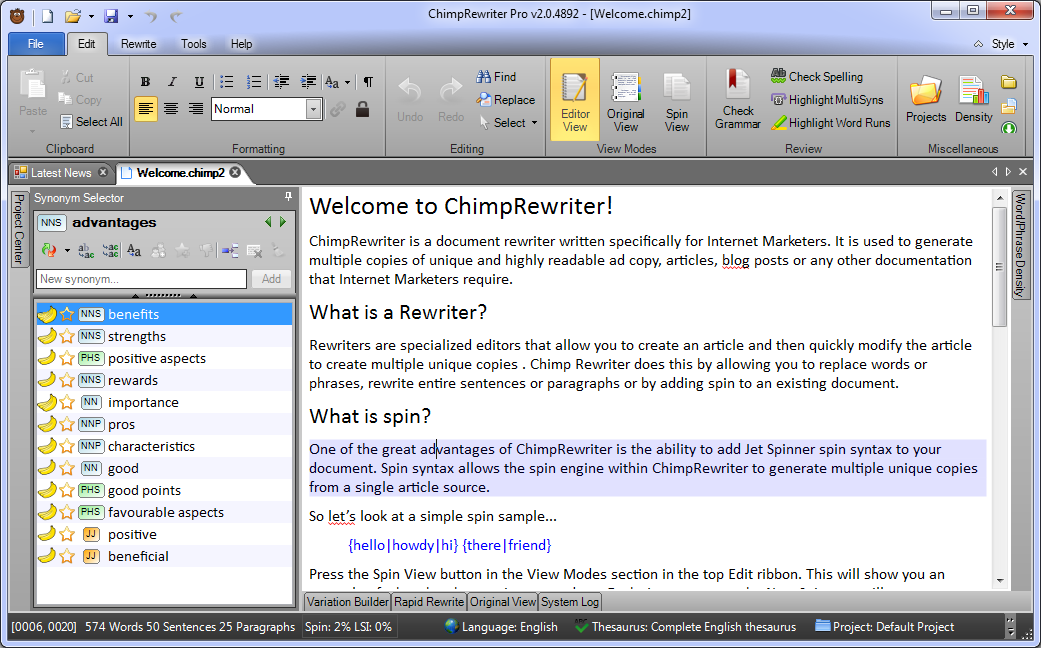Open the Density tool

click(973, 101)
